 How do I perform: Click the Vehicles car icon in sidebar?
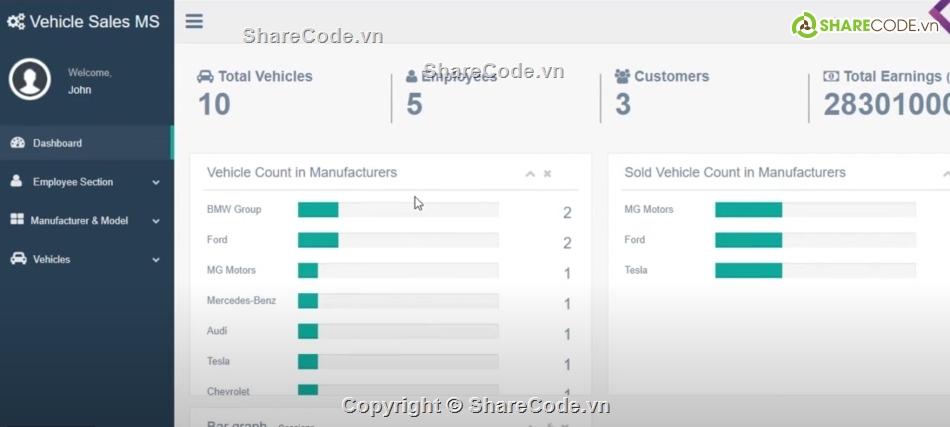19,259
